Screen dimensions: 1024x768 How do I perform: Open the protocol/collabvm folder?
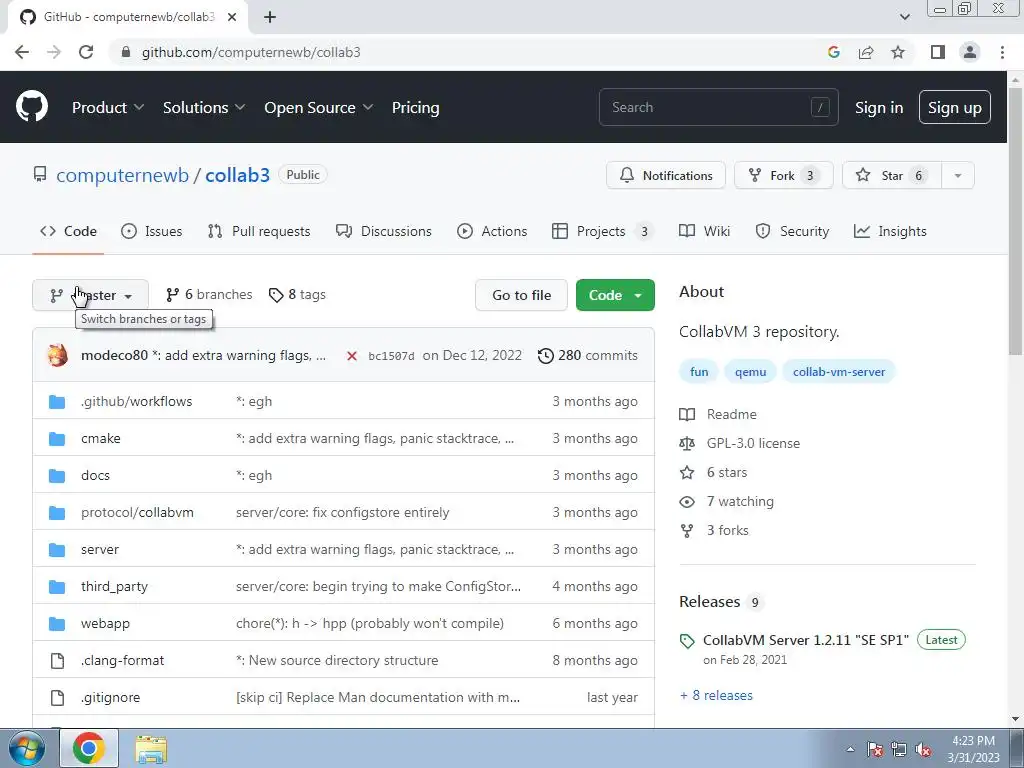137,513
